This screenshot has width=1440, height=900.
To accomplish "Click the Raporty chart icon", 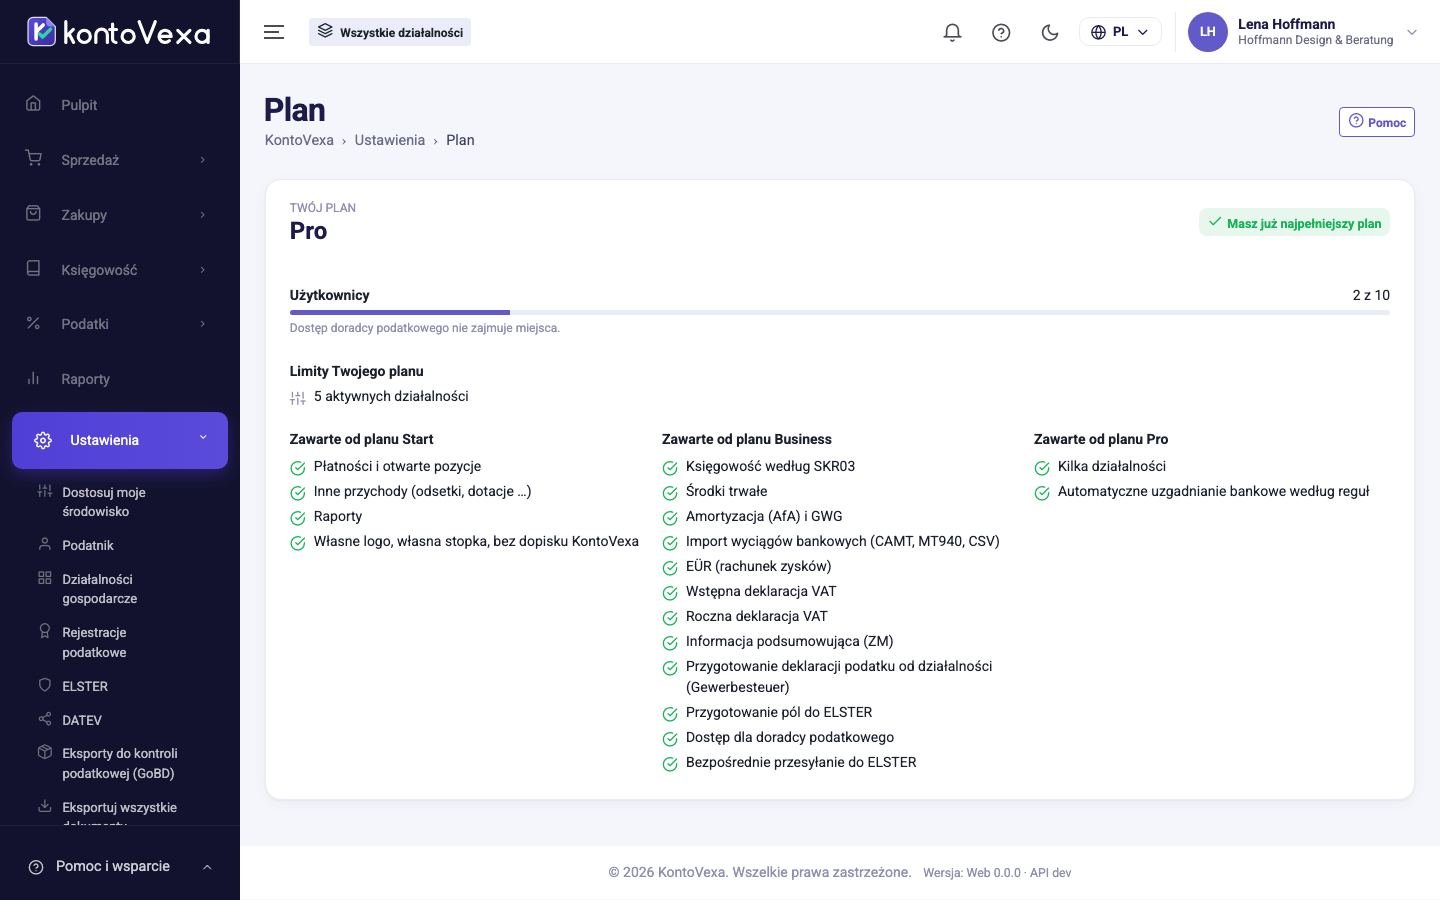I will [33, 378].
